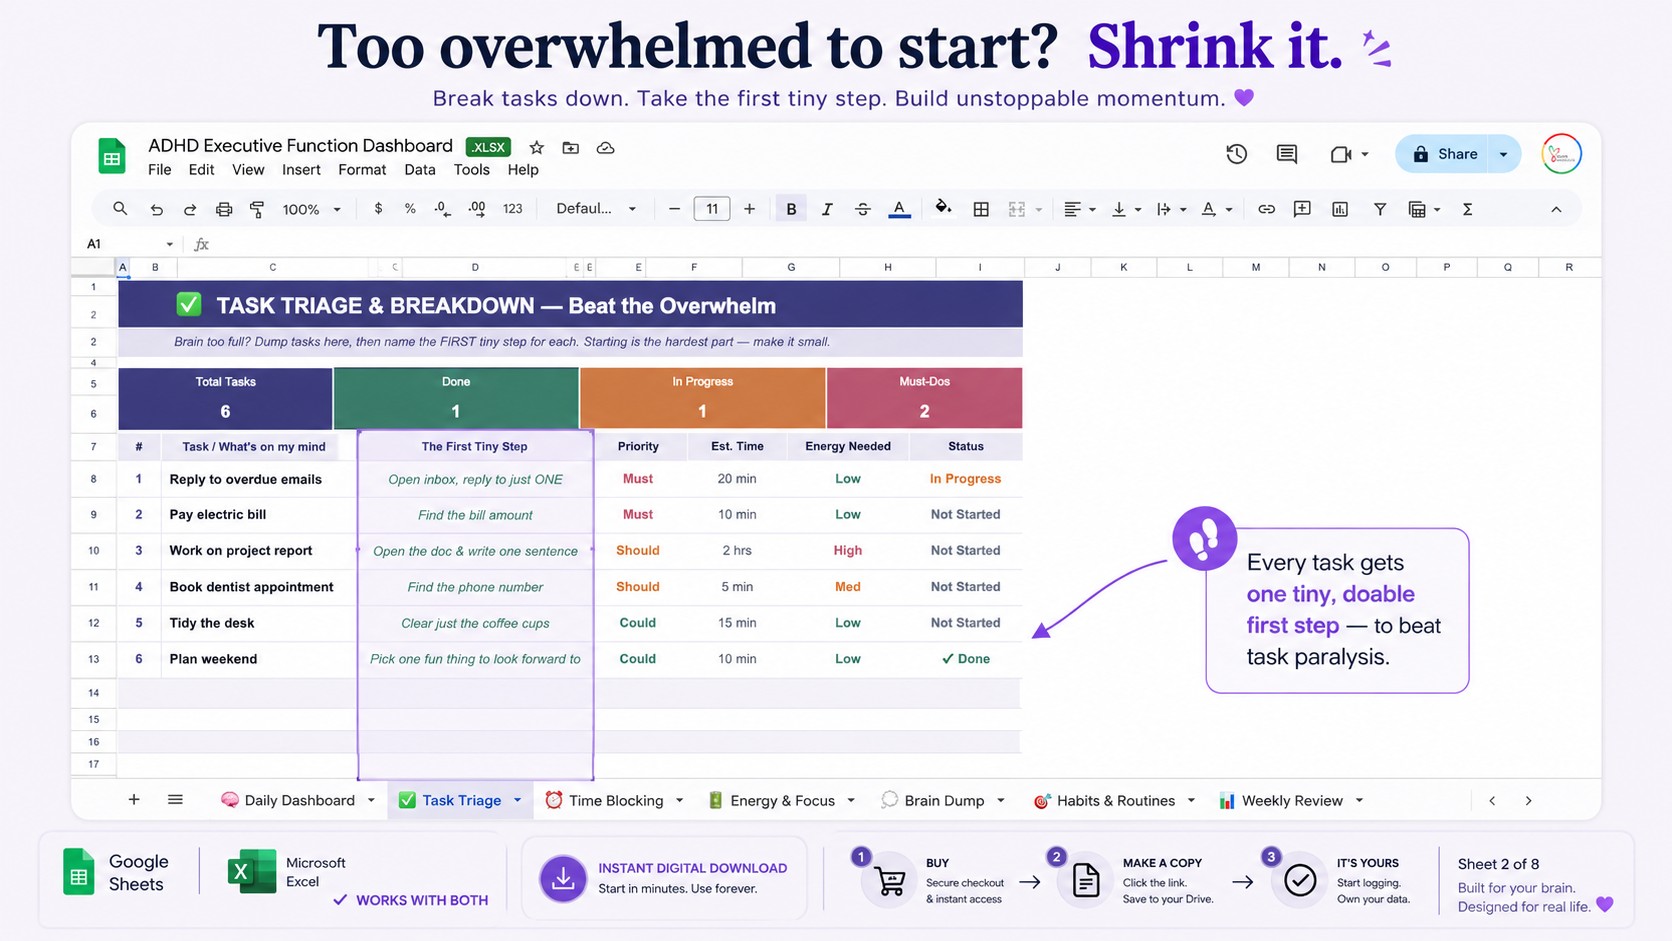Viewport: 1672px width, 941px height.
Task: Click the fill color bucket icon
Action: [x=942, y=208]
